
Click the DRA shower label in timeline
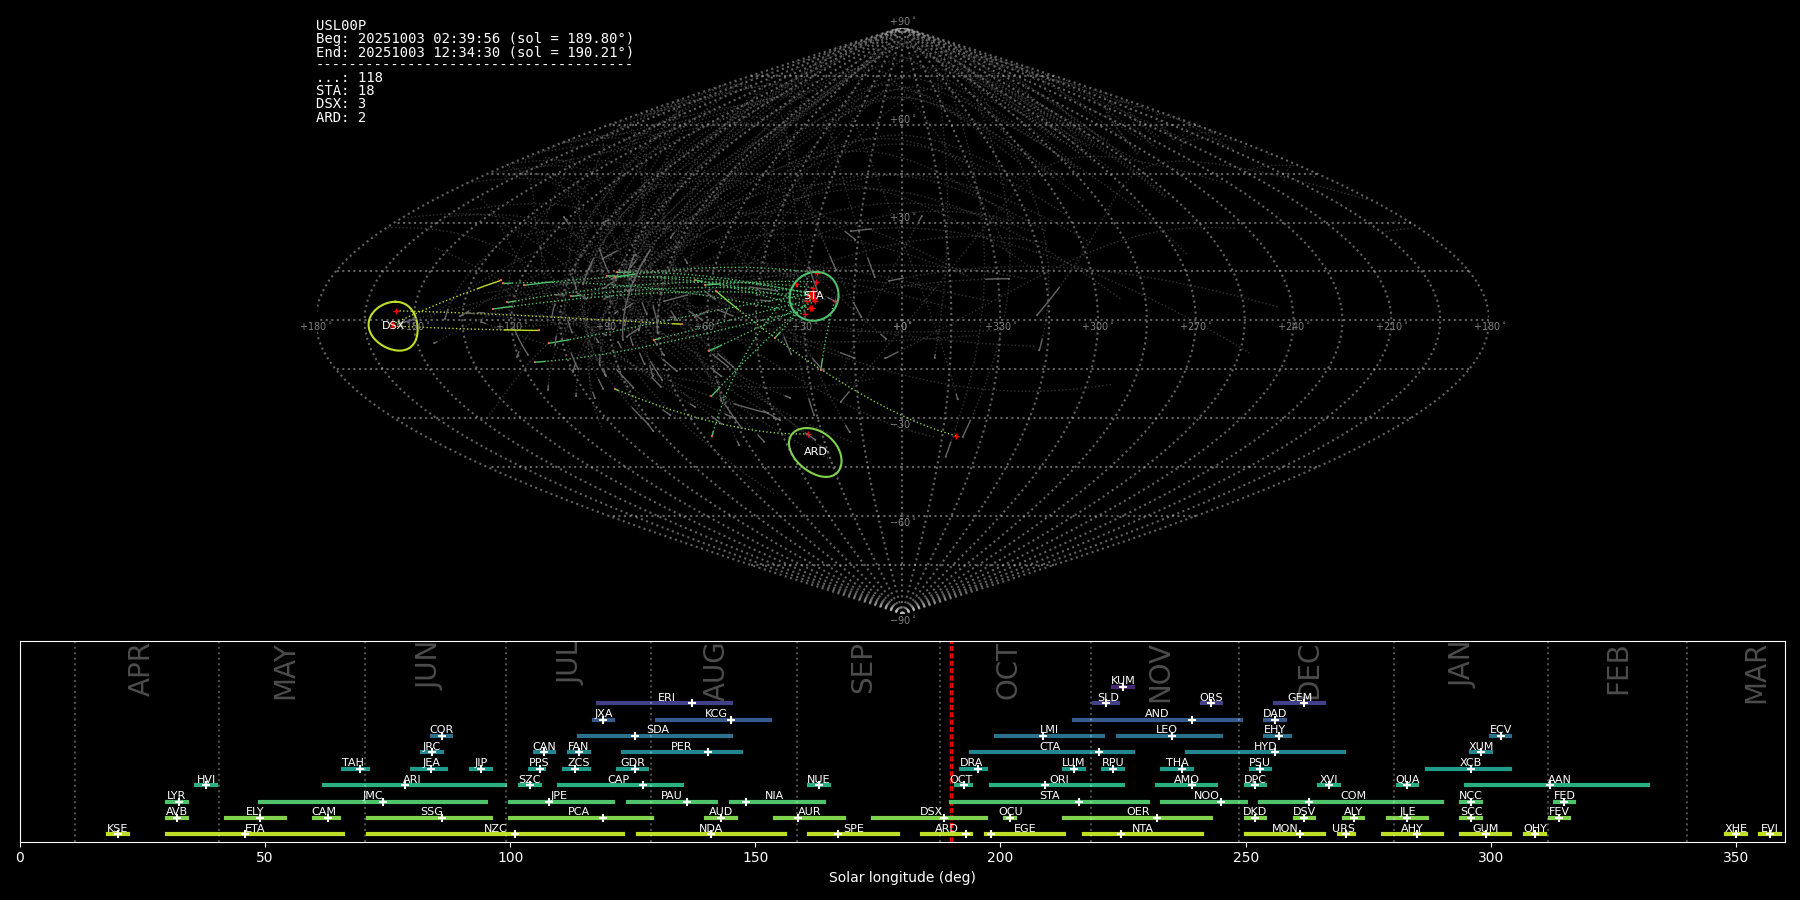click(971, 763)
